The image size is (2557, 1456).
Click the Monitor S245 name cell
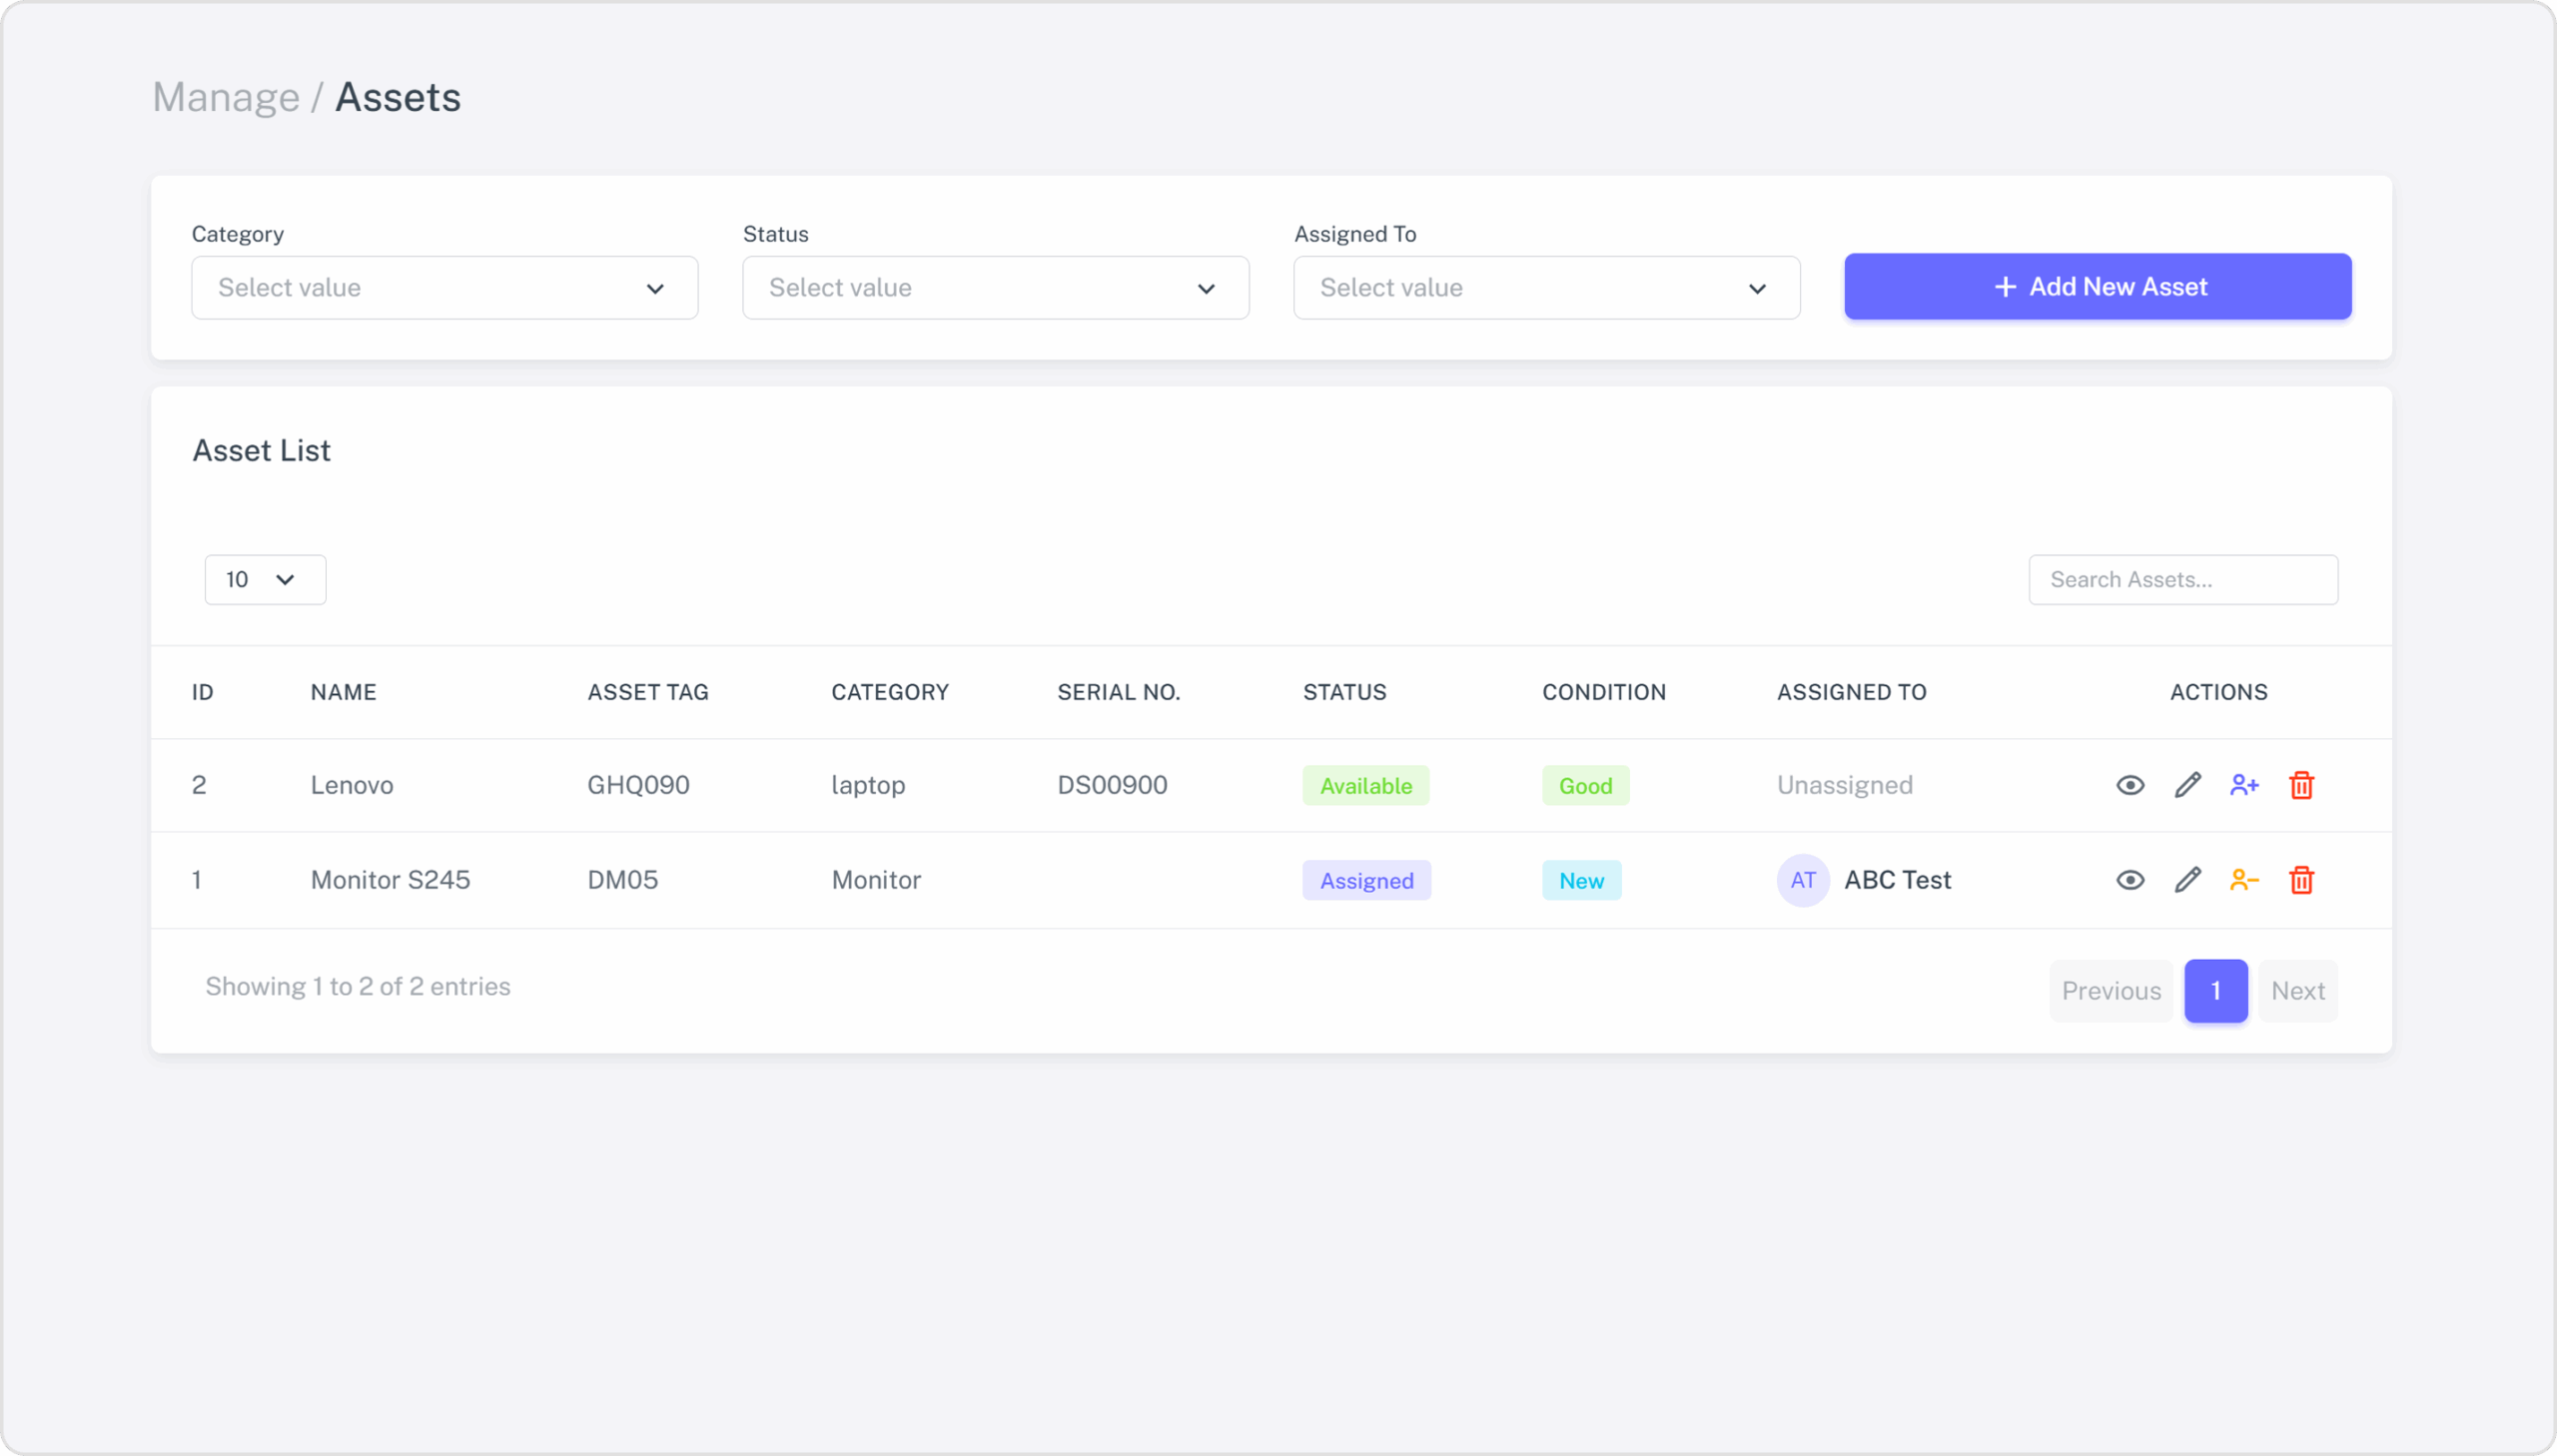point(390,880)
